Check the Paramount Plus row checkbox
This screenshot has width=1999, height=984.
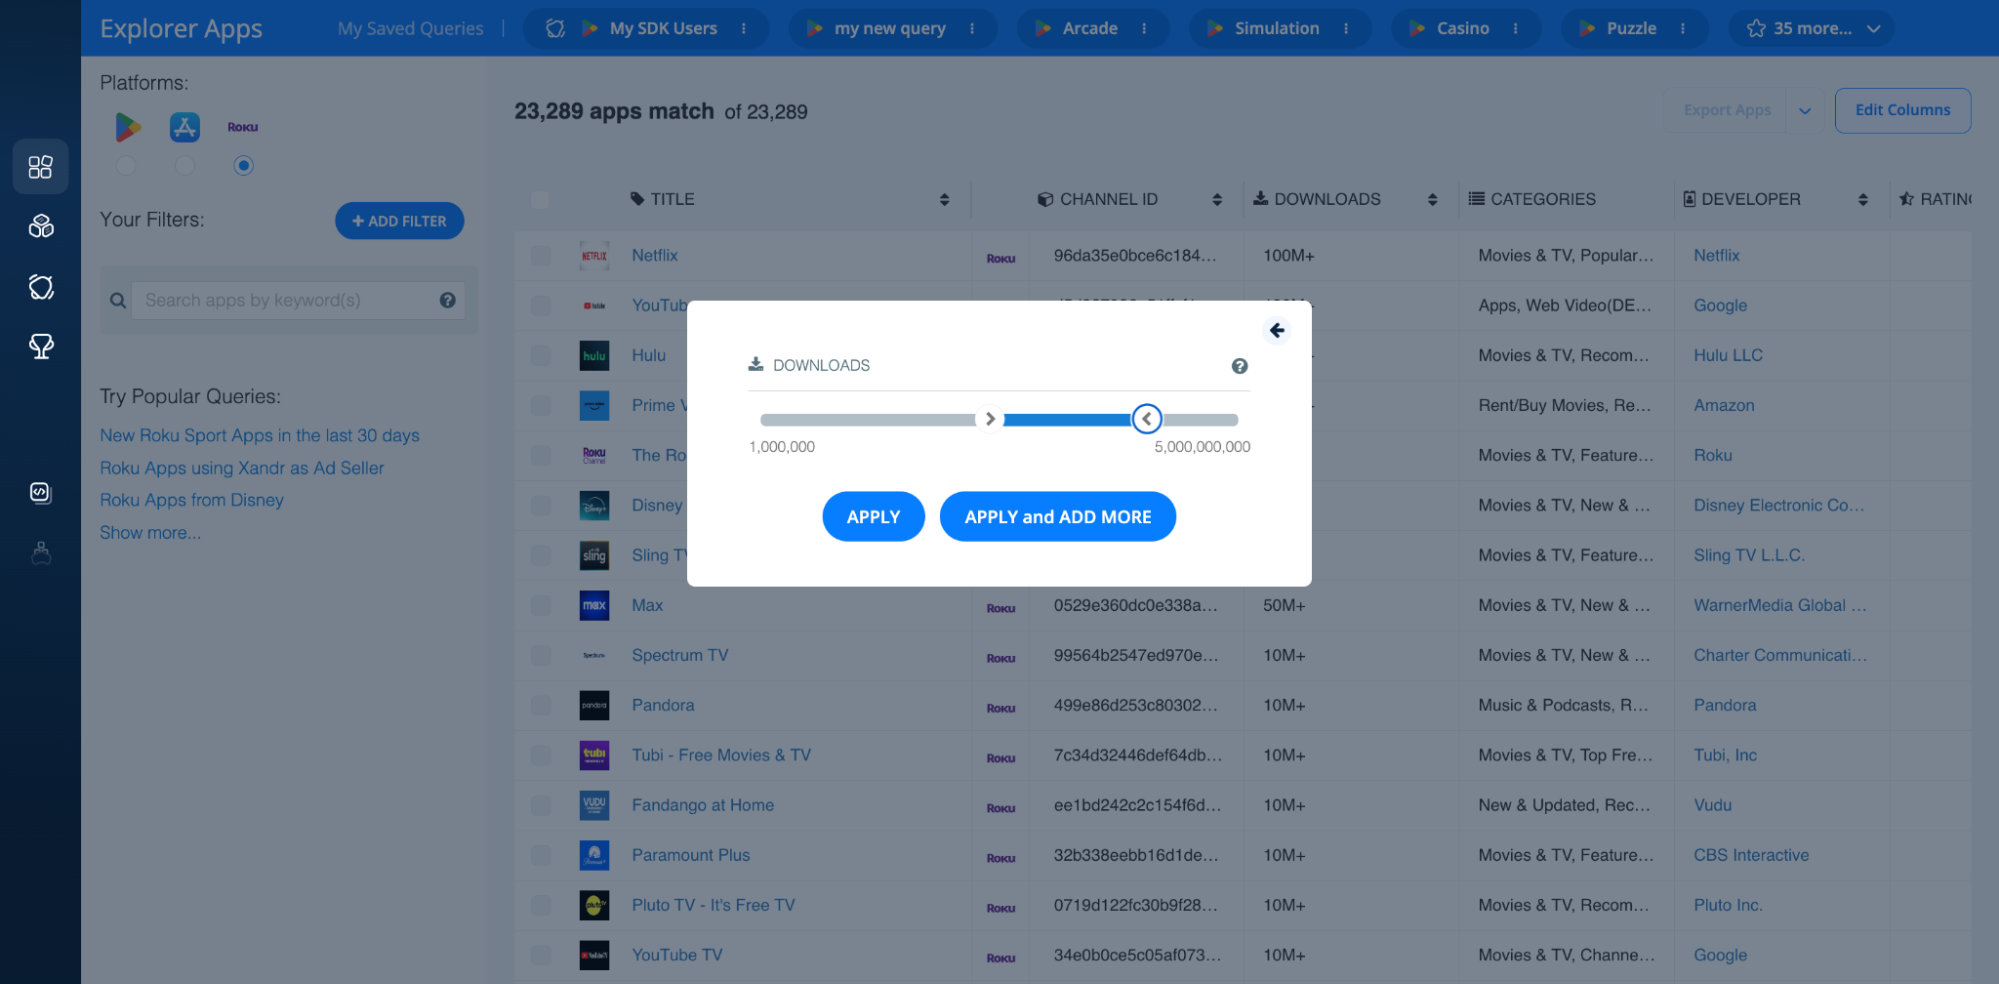pyautogui.click(x=541, y=856)
